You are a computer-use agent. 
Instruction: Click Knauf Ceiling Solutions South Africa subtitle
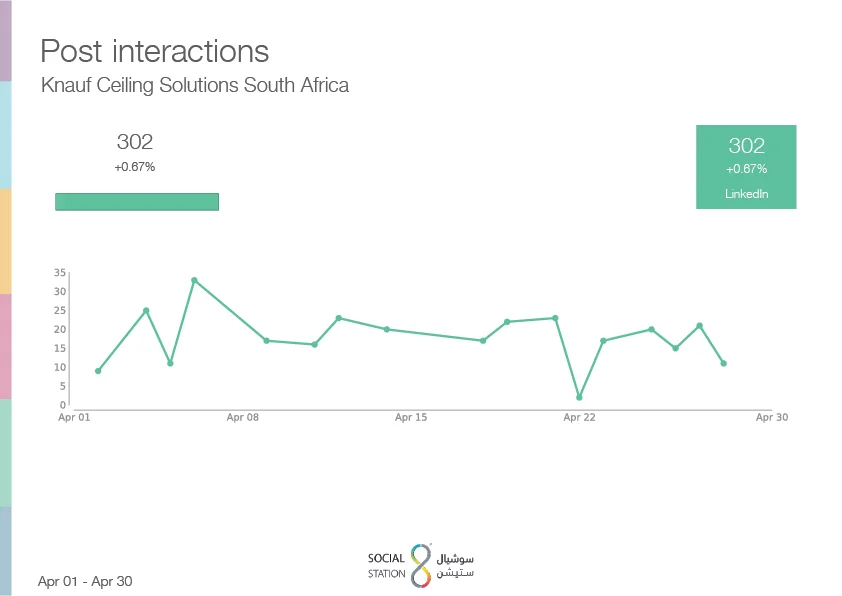pos(194,85)
